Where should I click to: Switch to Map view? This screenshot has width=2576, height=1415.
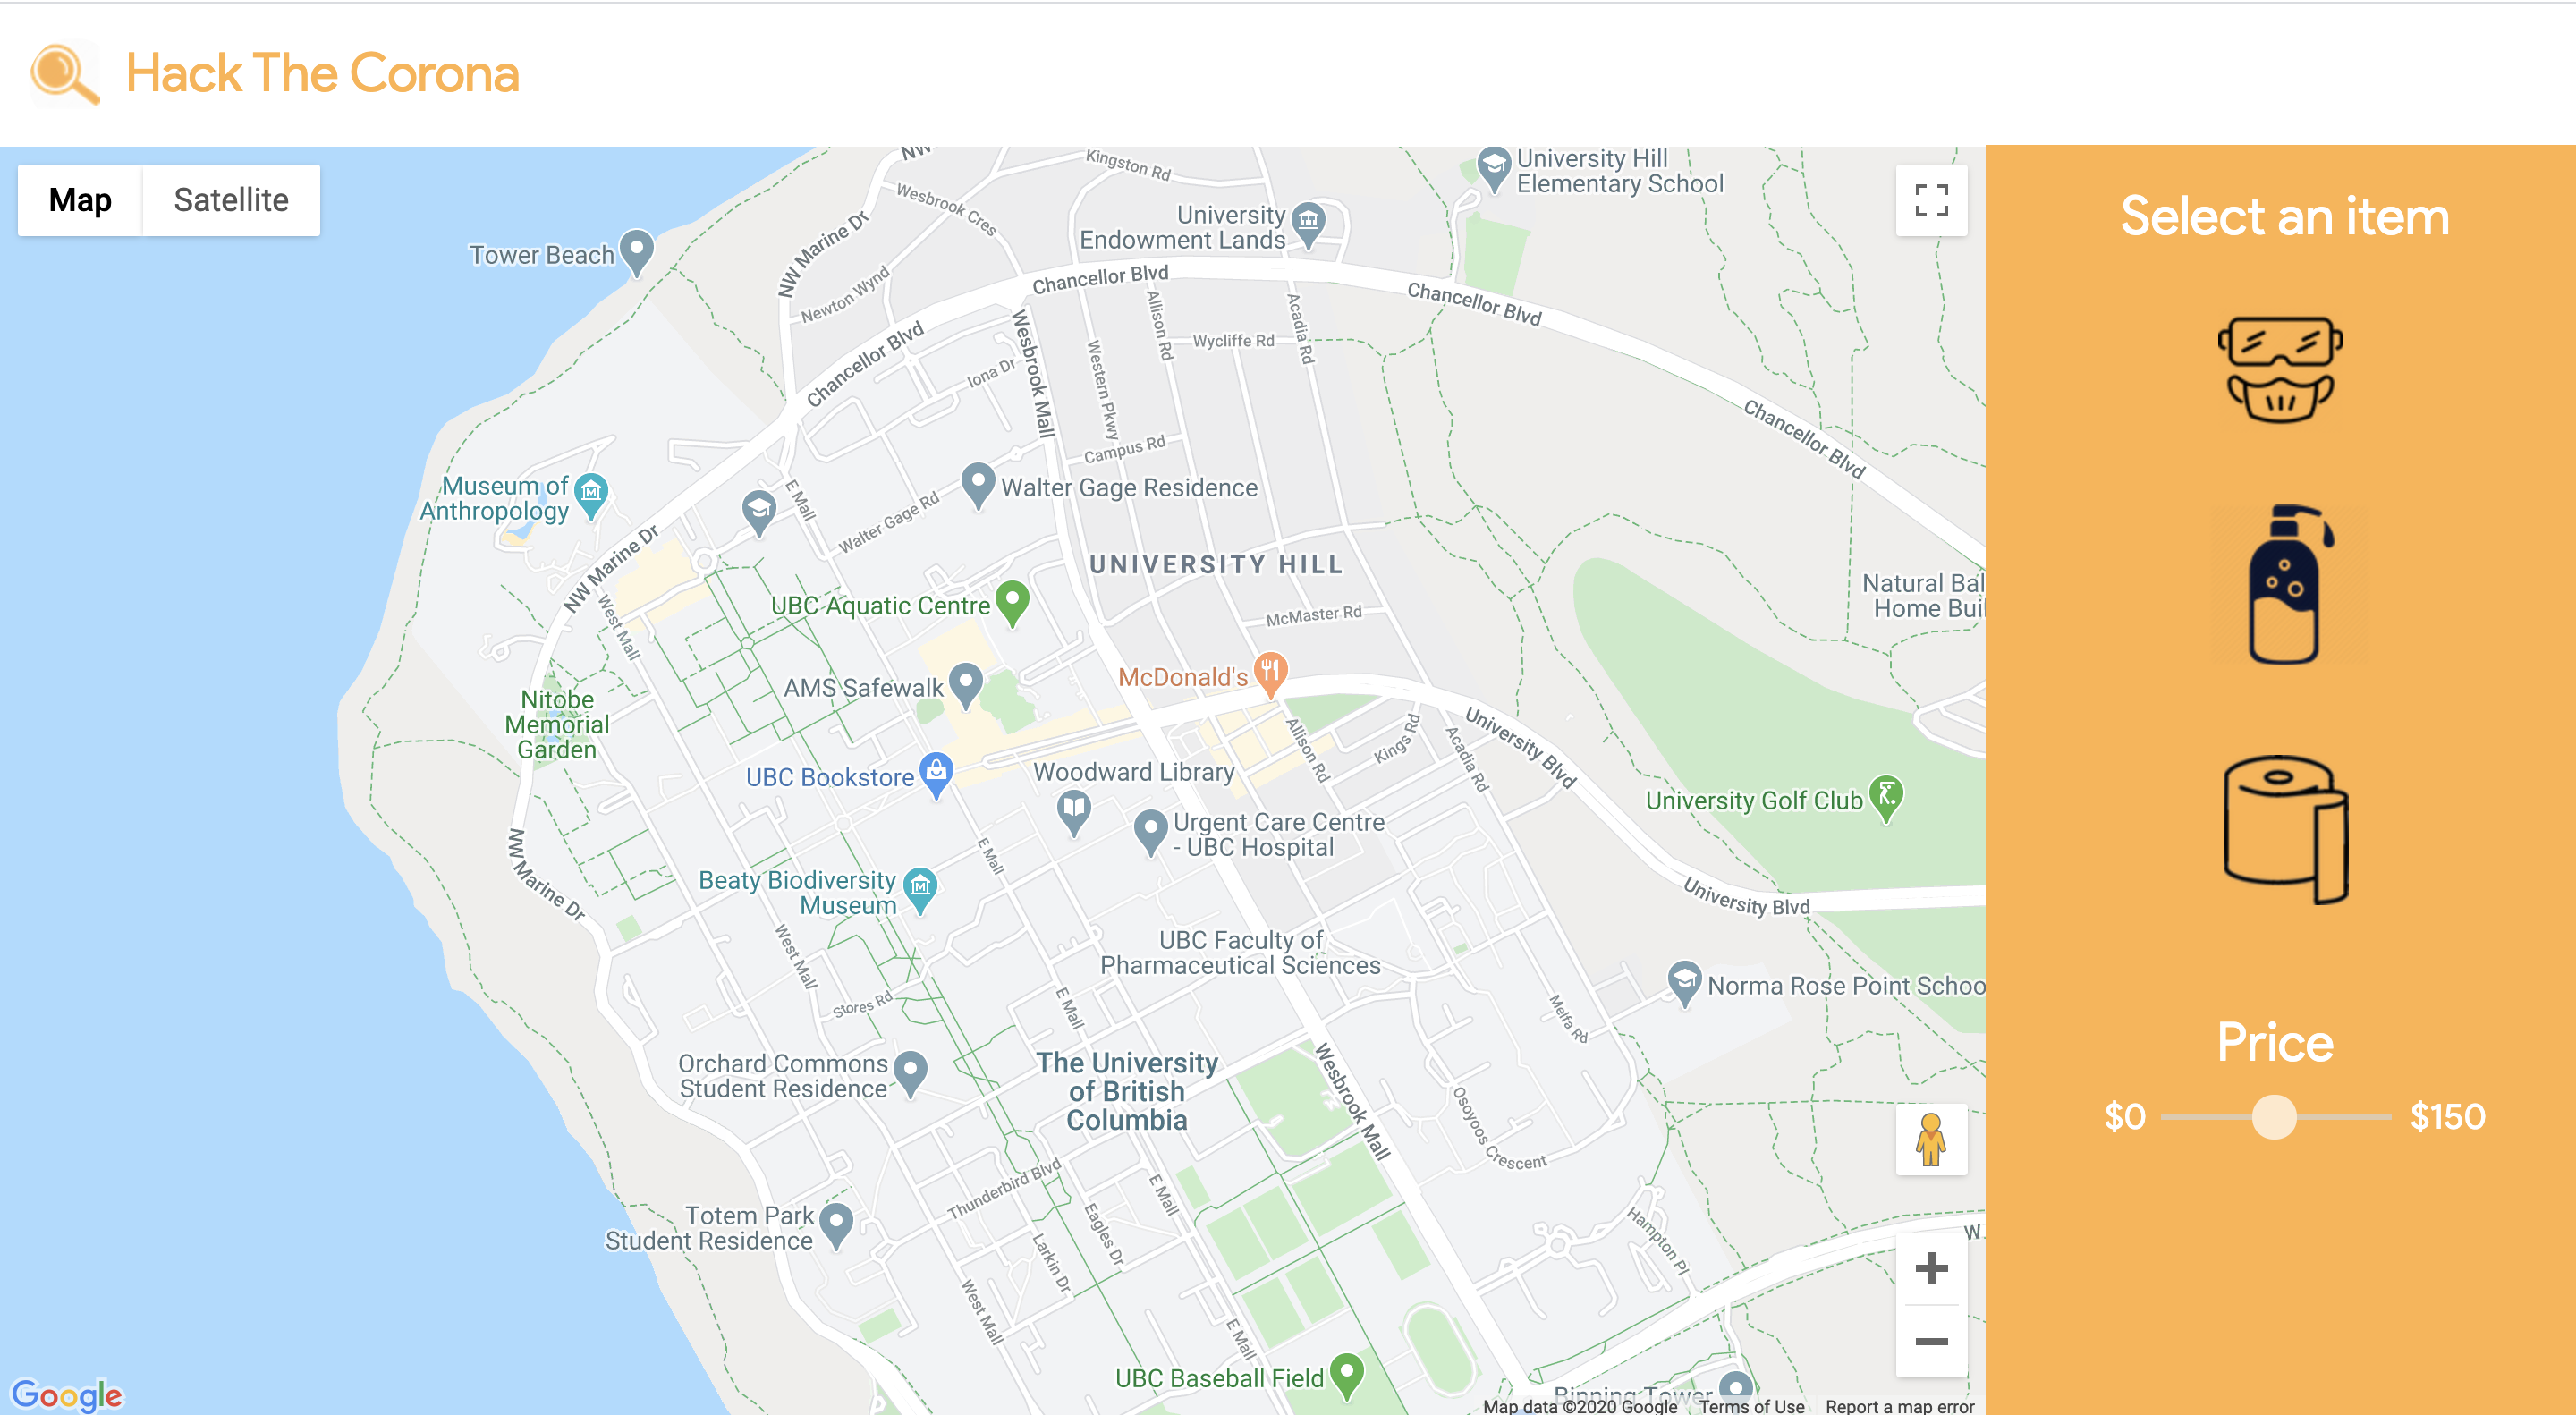(x=80, y=200)
